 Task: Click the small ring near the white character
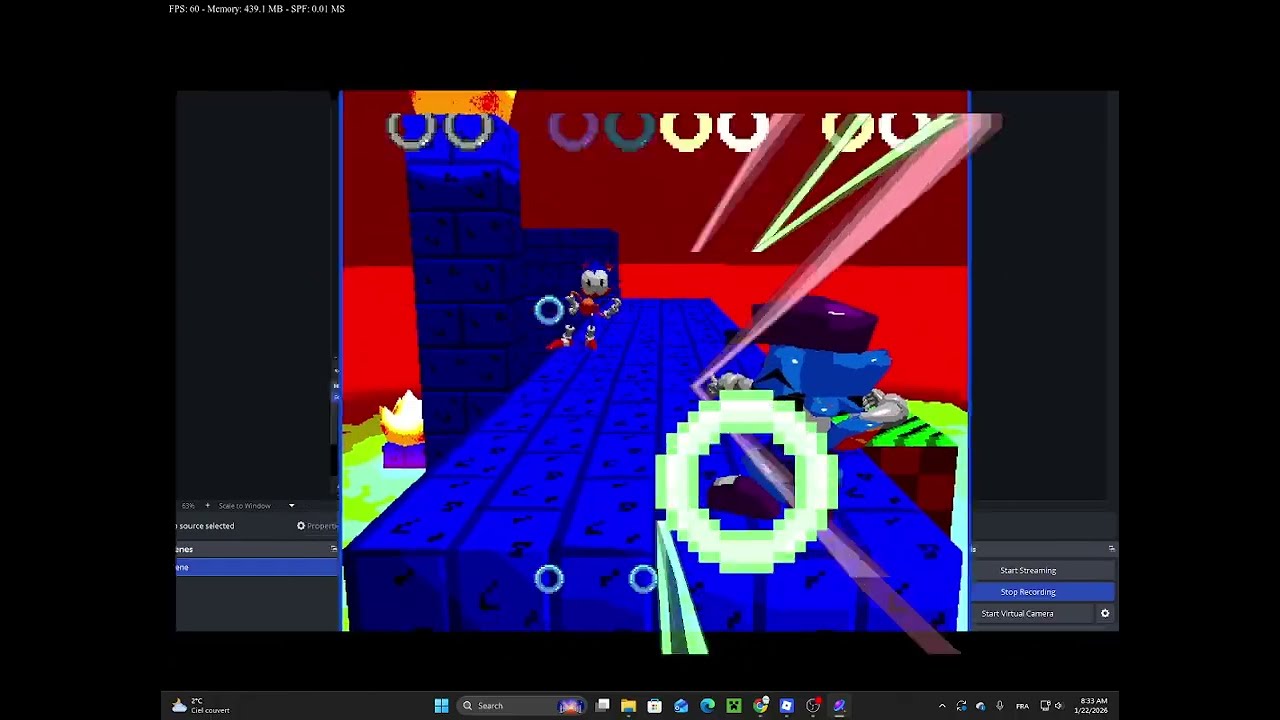548,311
